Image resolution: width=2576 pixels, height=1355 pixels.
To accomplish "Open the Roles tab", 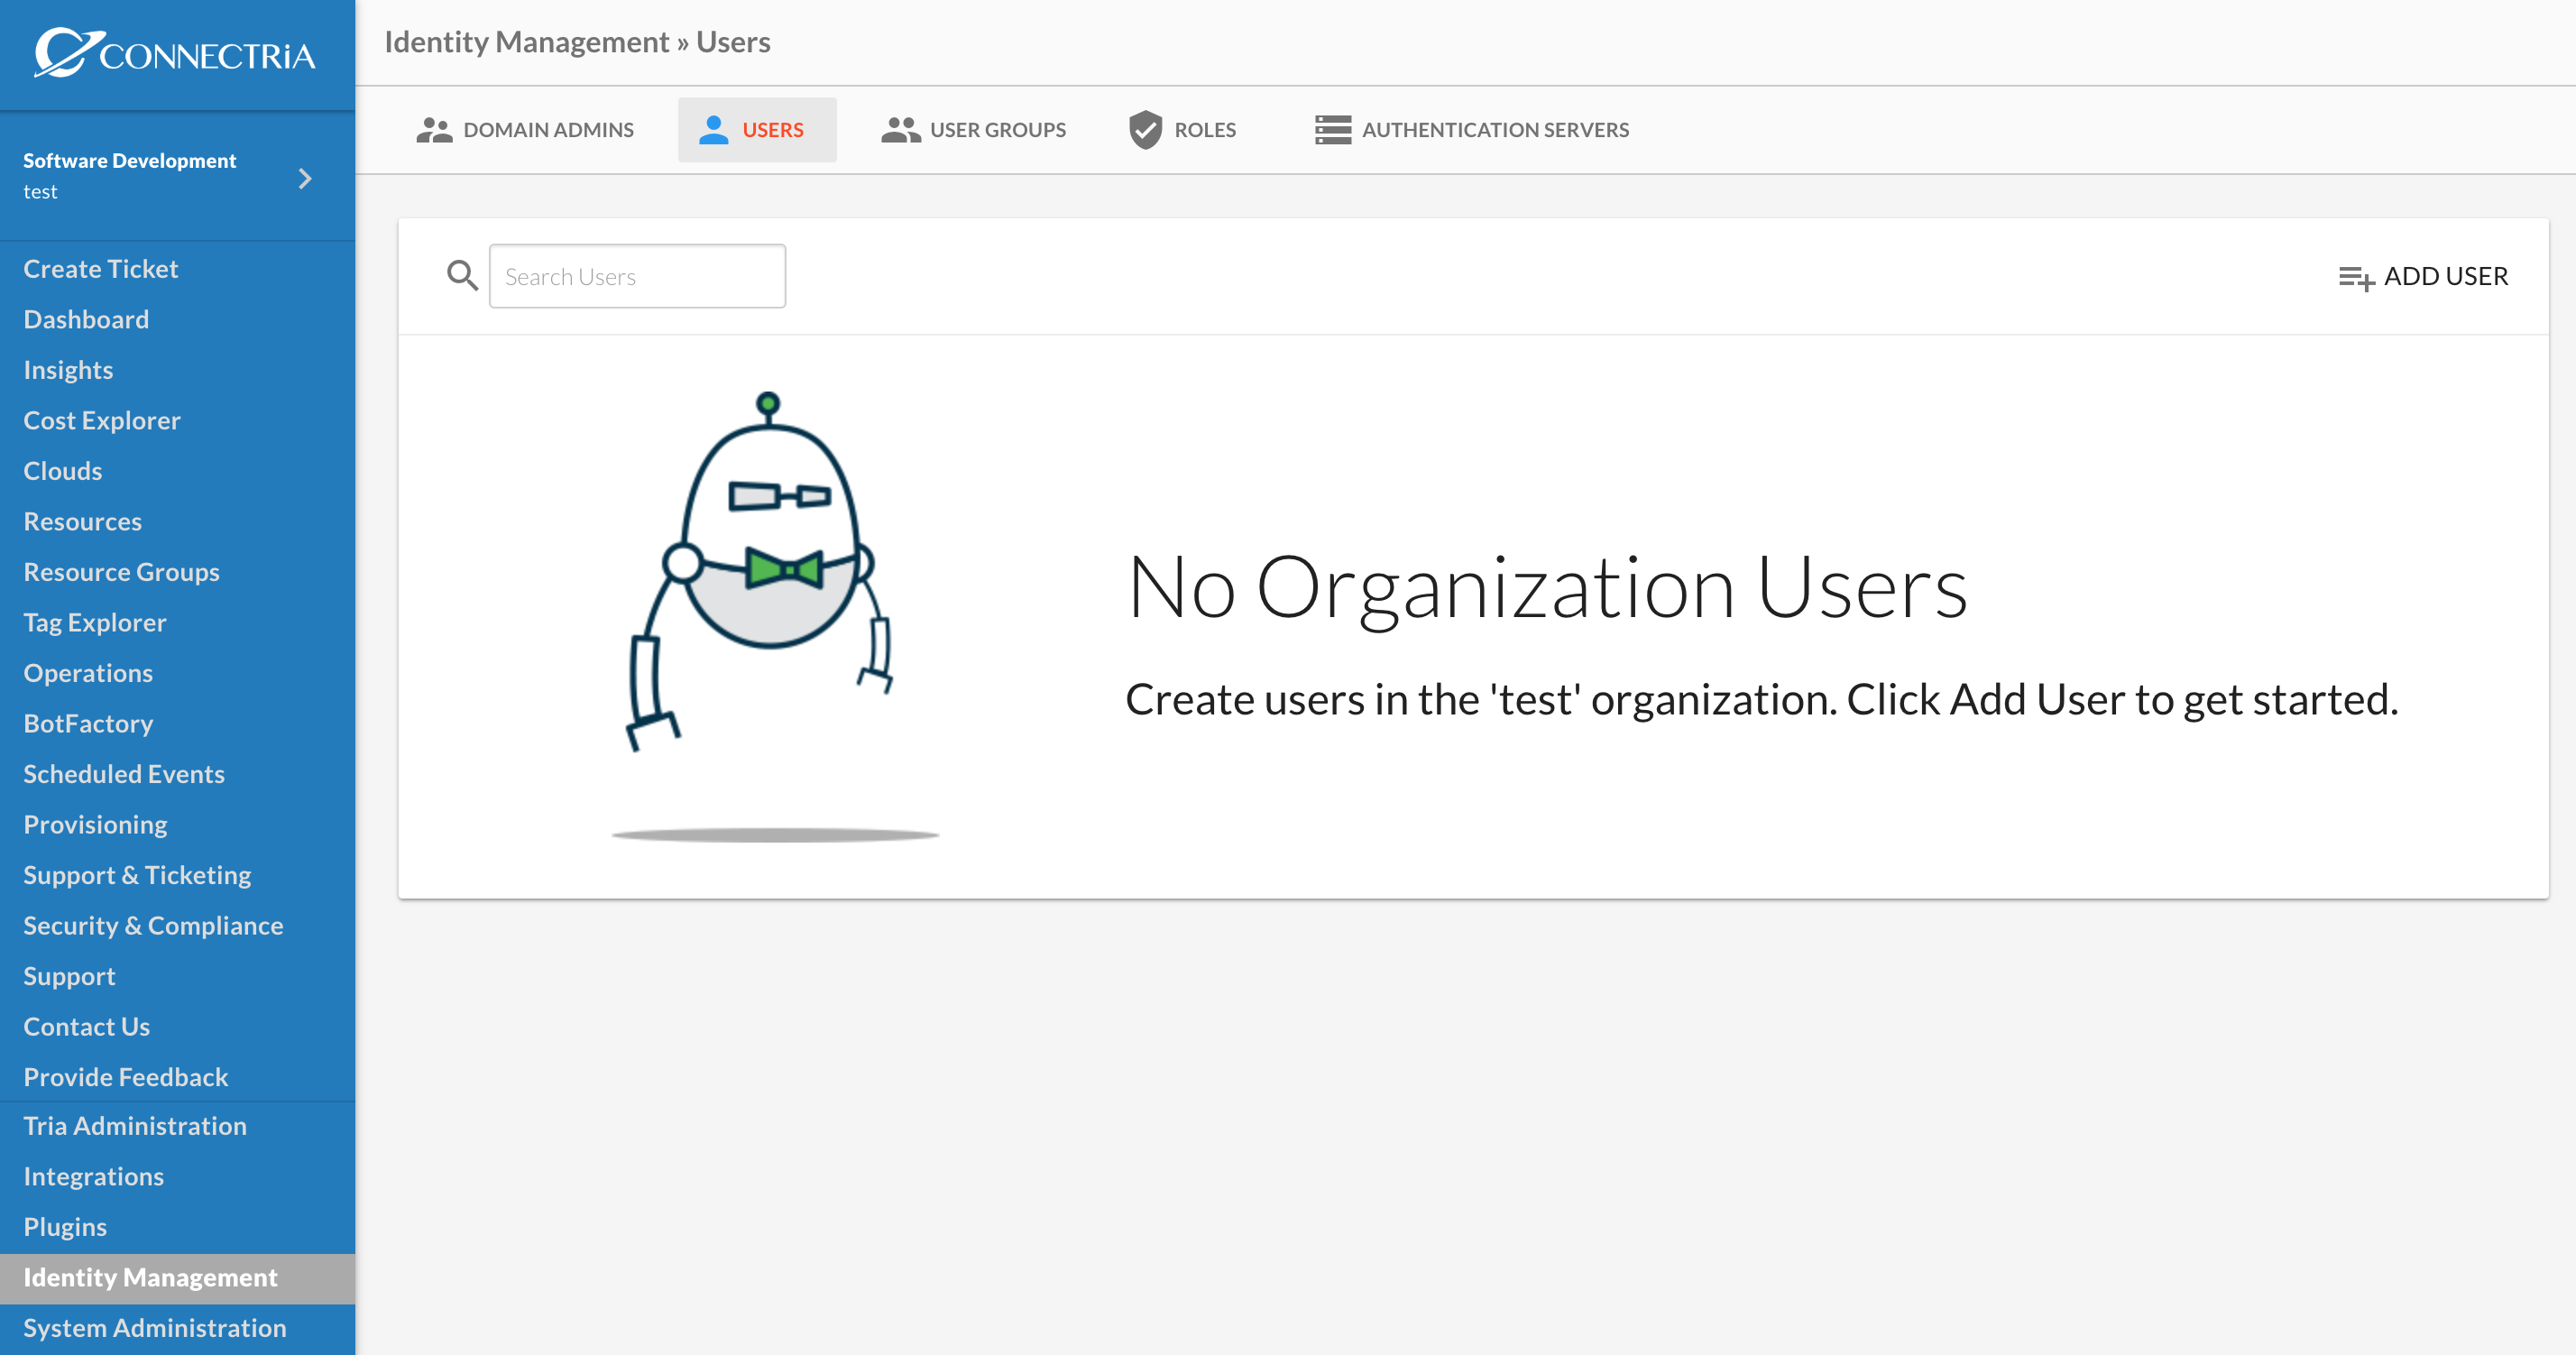I will click(1183, 130).
